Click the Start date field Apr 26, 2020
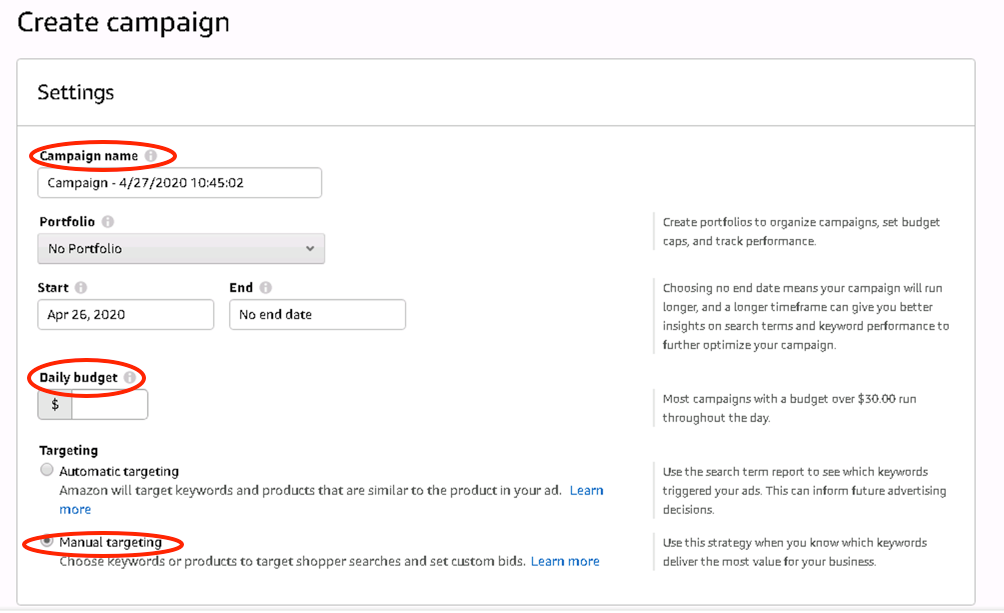1004x613 pixels. click(x=126, y=315)
